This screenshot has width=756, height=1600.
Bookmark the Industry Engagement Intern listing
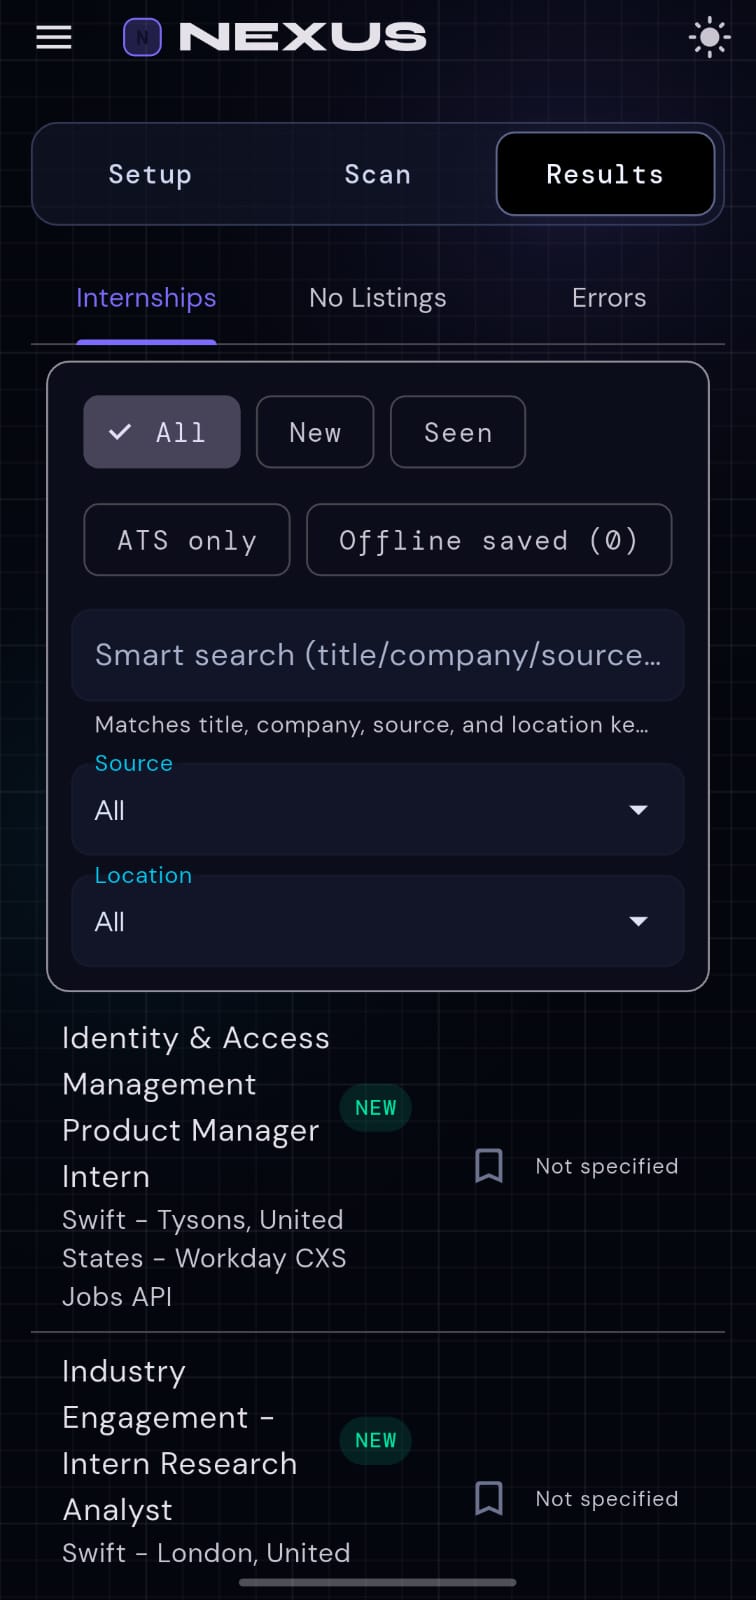coord(489,1498)
